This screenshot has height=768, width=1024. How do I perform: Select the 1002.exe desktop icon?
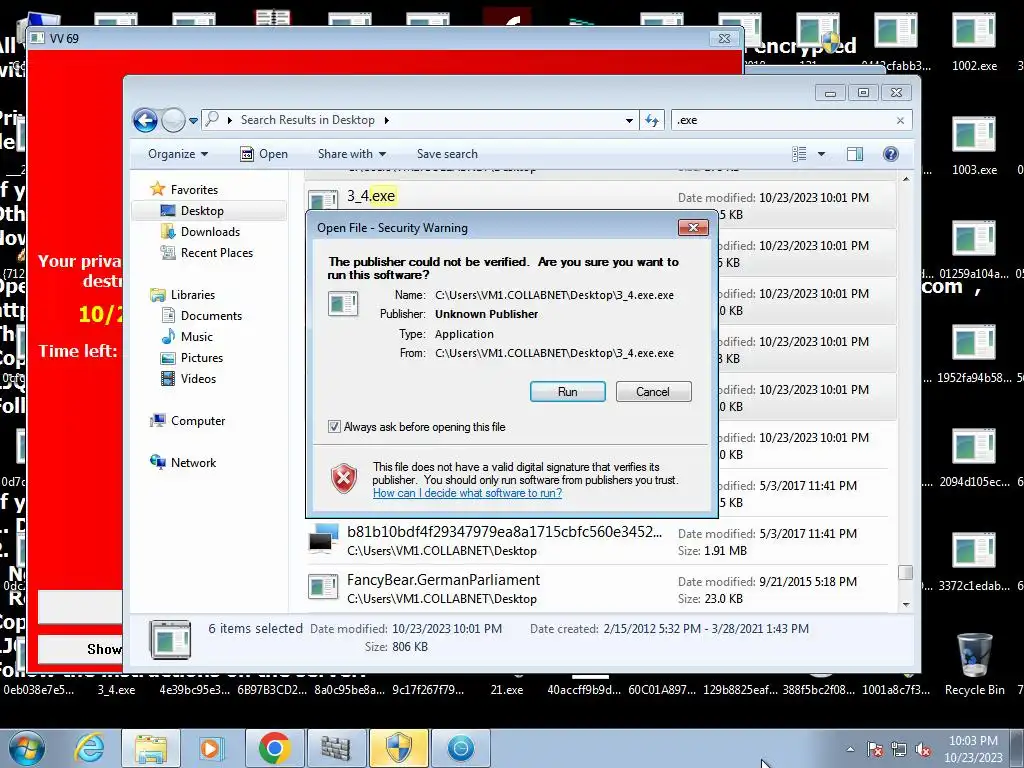974,40
